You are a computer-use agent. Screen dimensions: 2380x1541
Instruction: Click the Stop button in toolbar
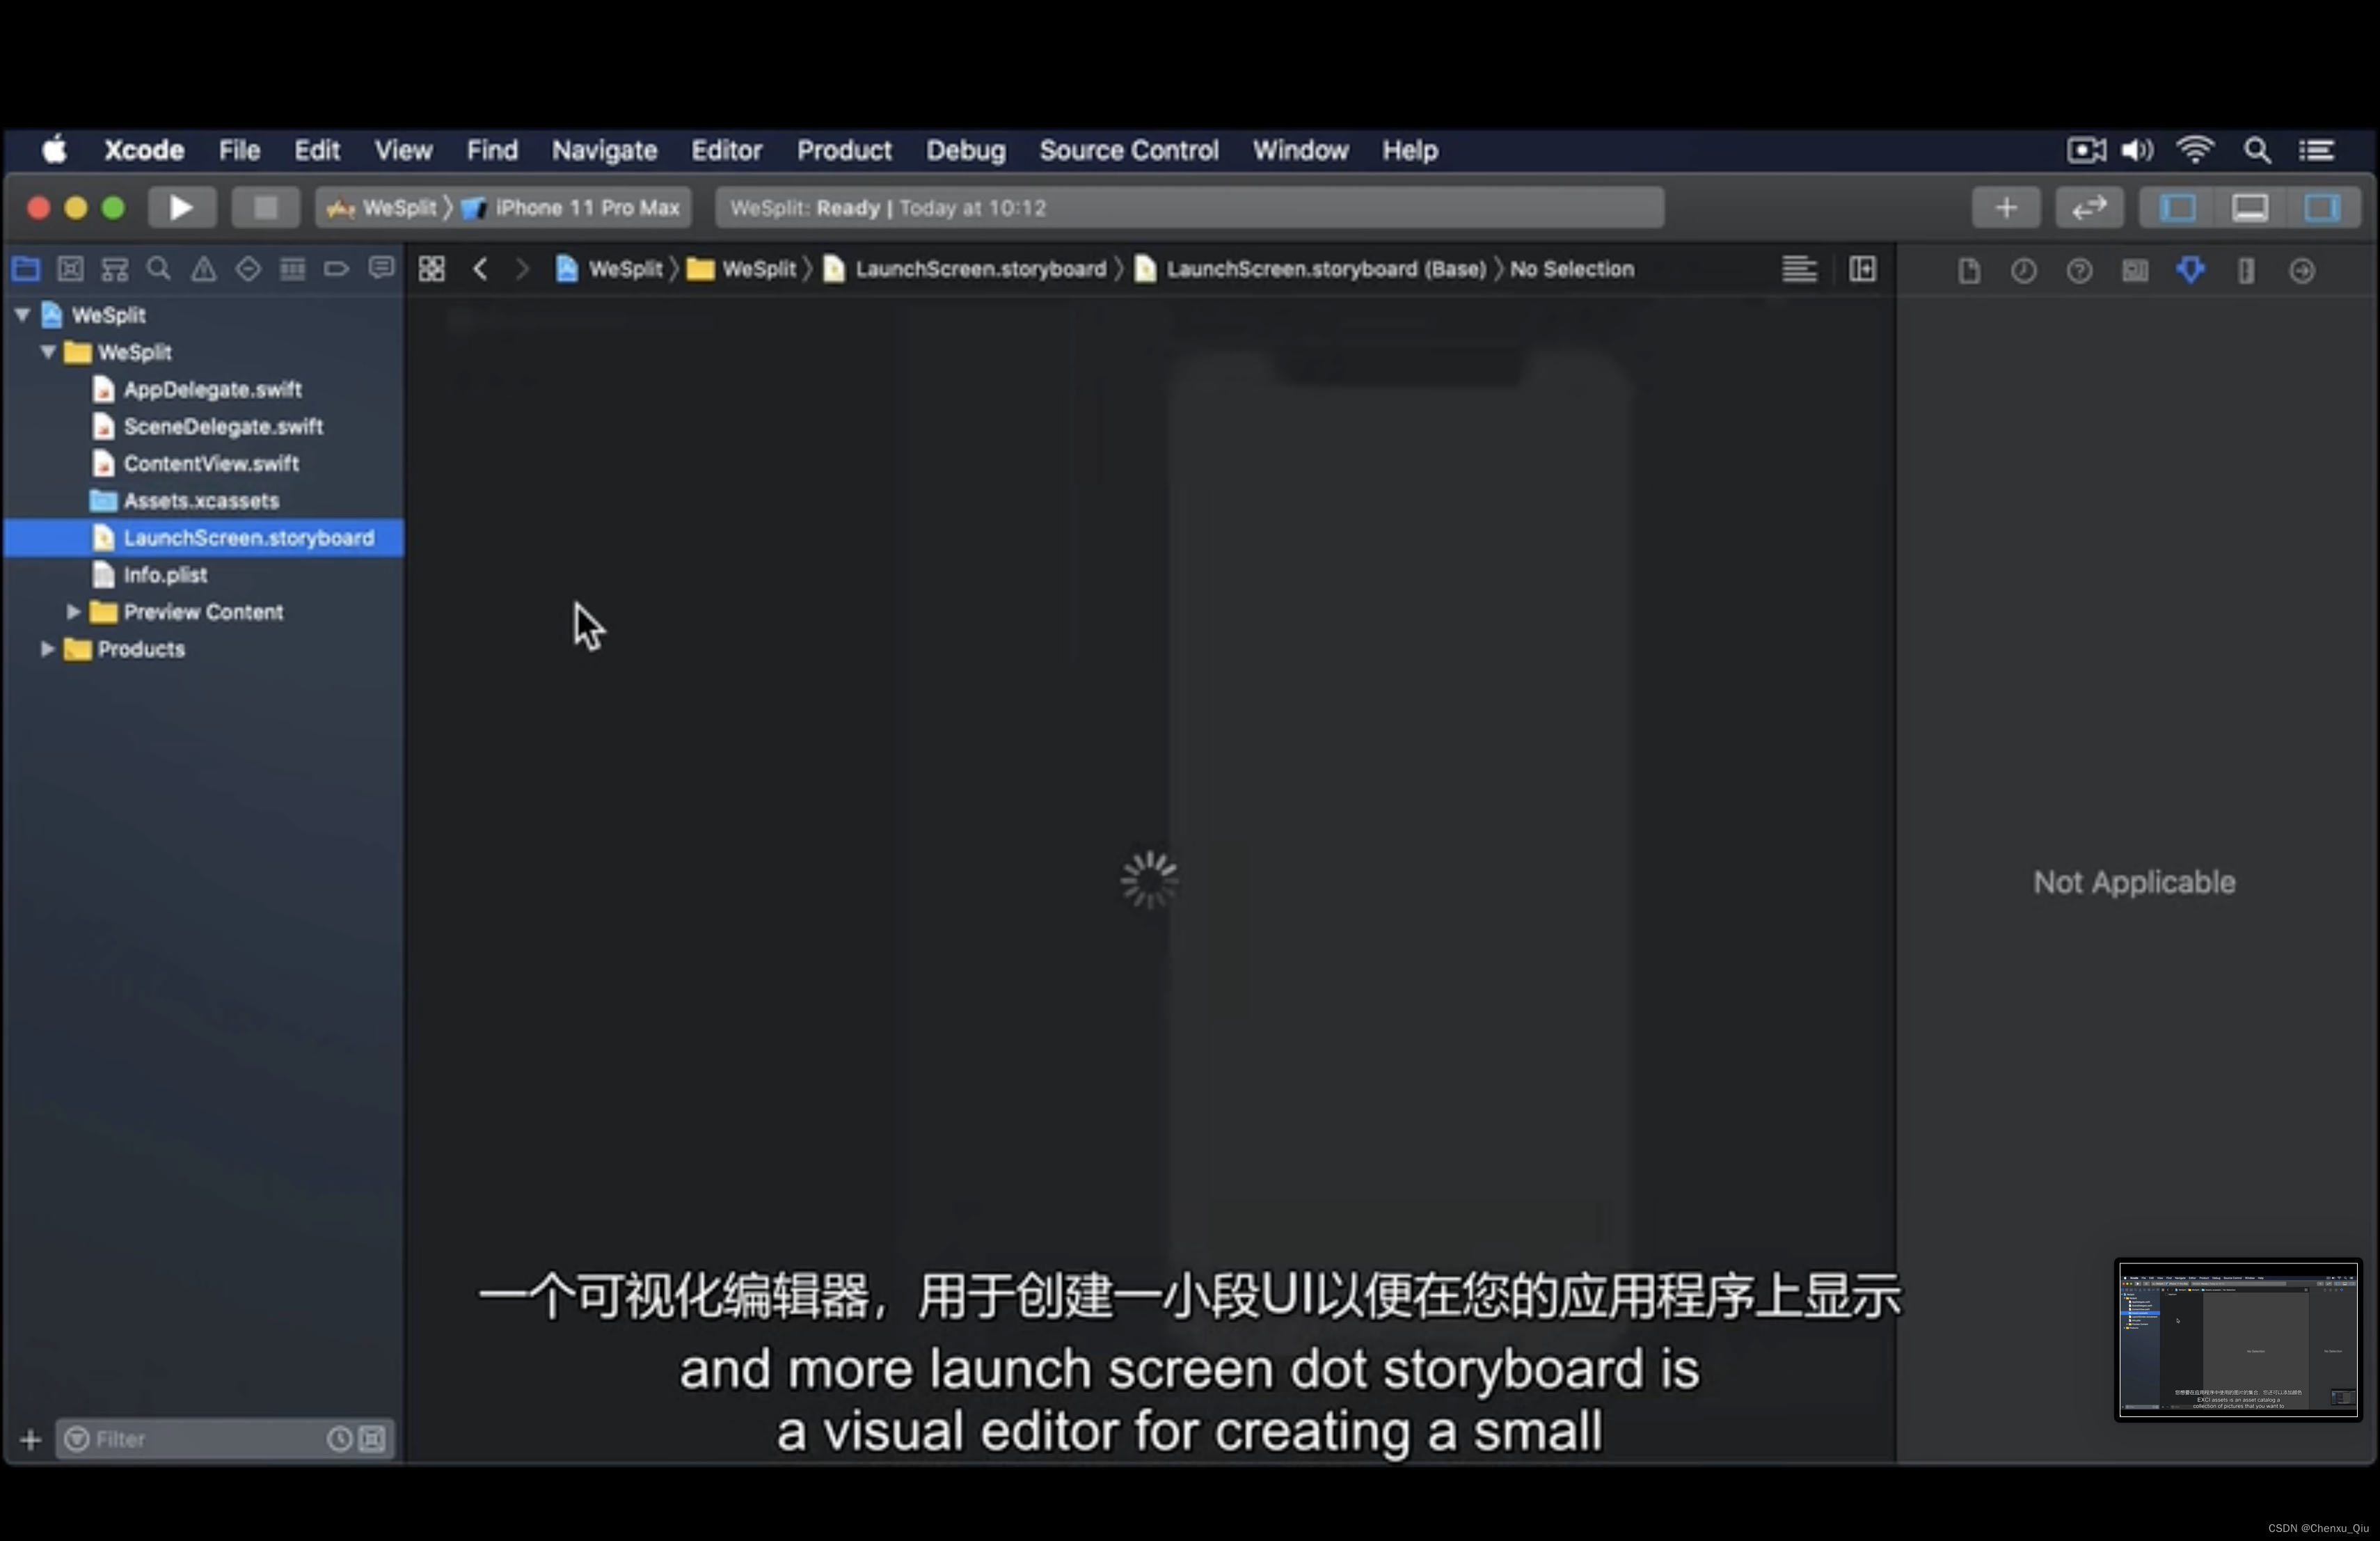click(x=265, y=208)
